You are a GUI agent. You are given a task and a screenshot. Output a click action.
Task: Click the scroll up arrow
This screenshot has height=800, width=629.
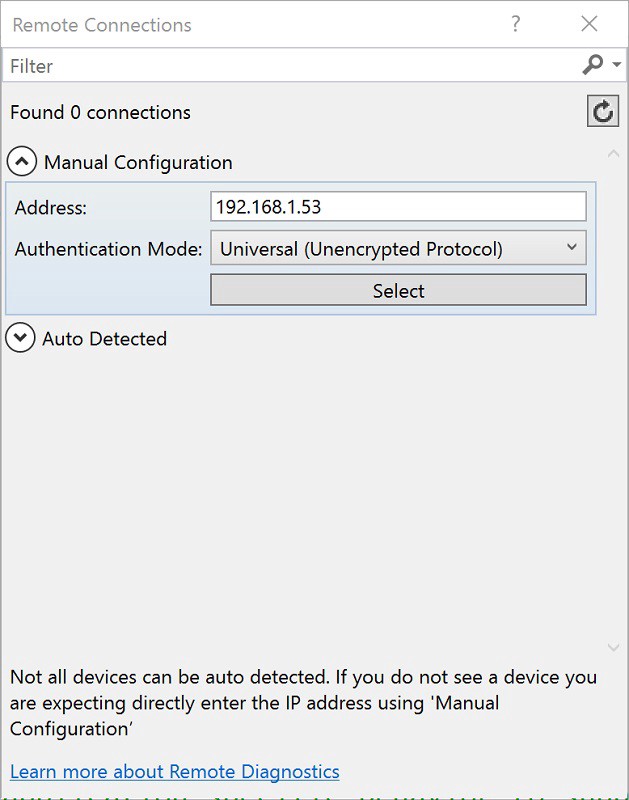tap(614, 154)
